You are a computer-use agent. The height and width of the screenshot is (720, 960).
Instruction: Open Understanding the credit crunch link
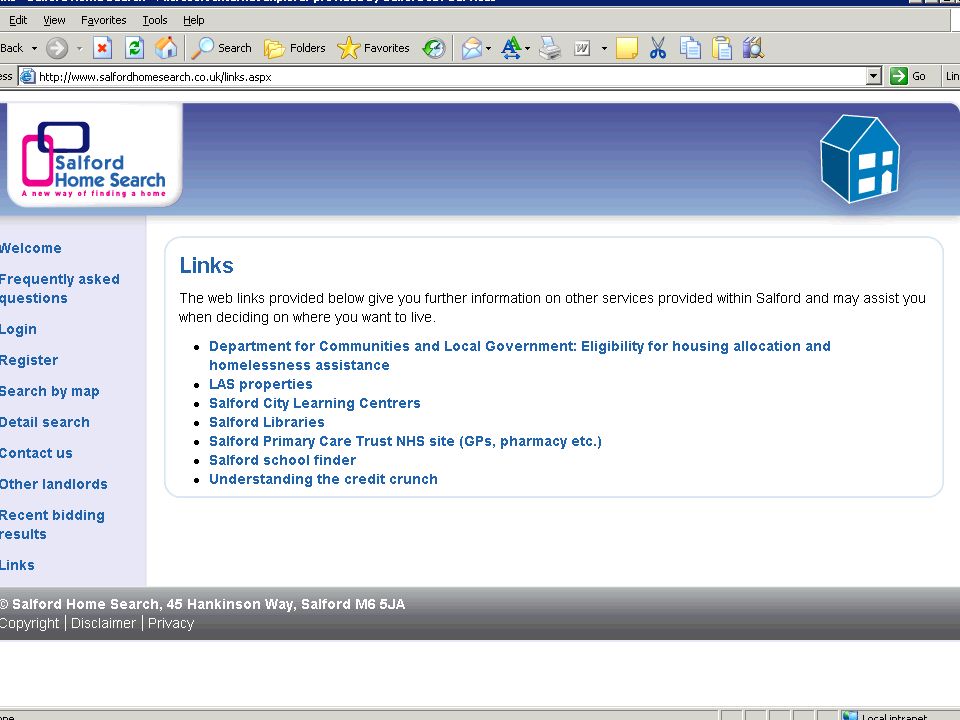point(323,479)
